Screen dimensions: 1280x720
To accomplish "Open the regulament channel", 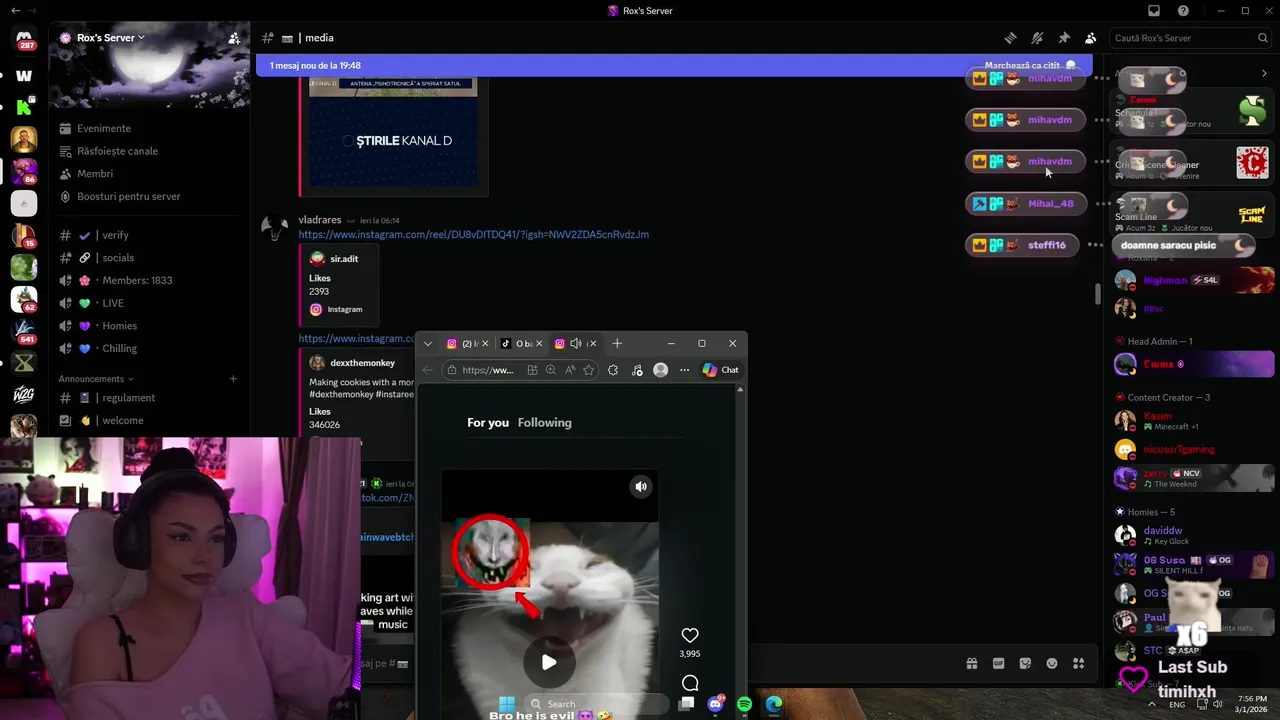I will click(150, 398).
